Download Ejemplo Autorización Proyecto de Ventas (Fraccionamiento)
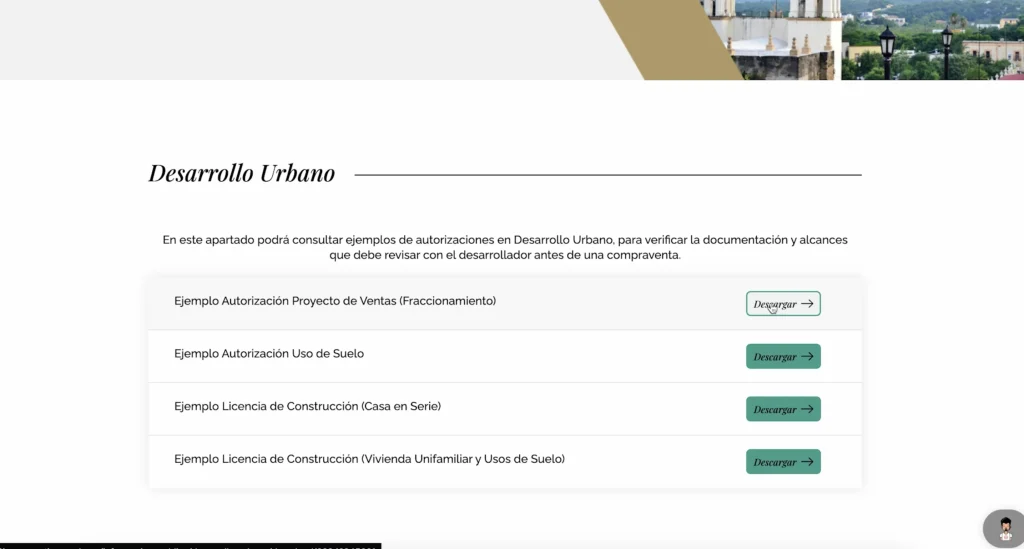 (x=783, y=304)
